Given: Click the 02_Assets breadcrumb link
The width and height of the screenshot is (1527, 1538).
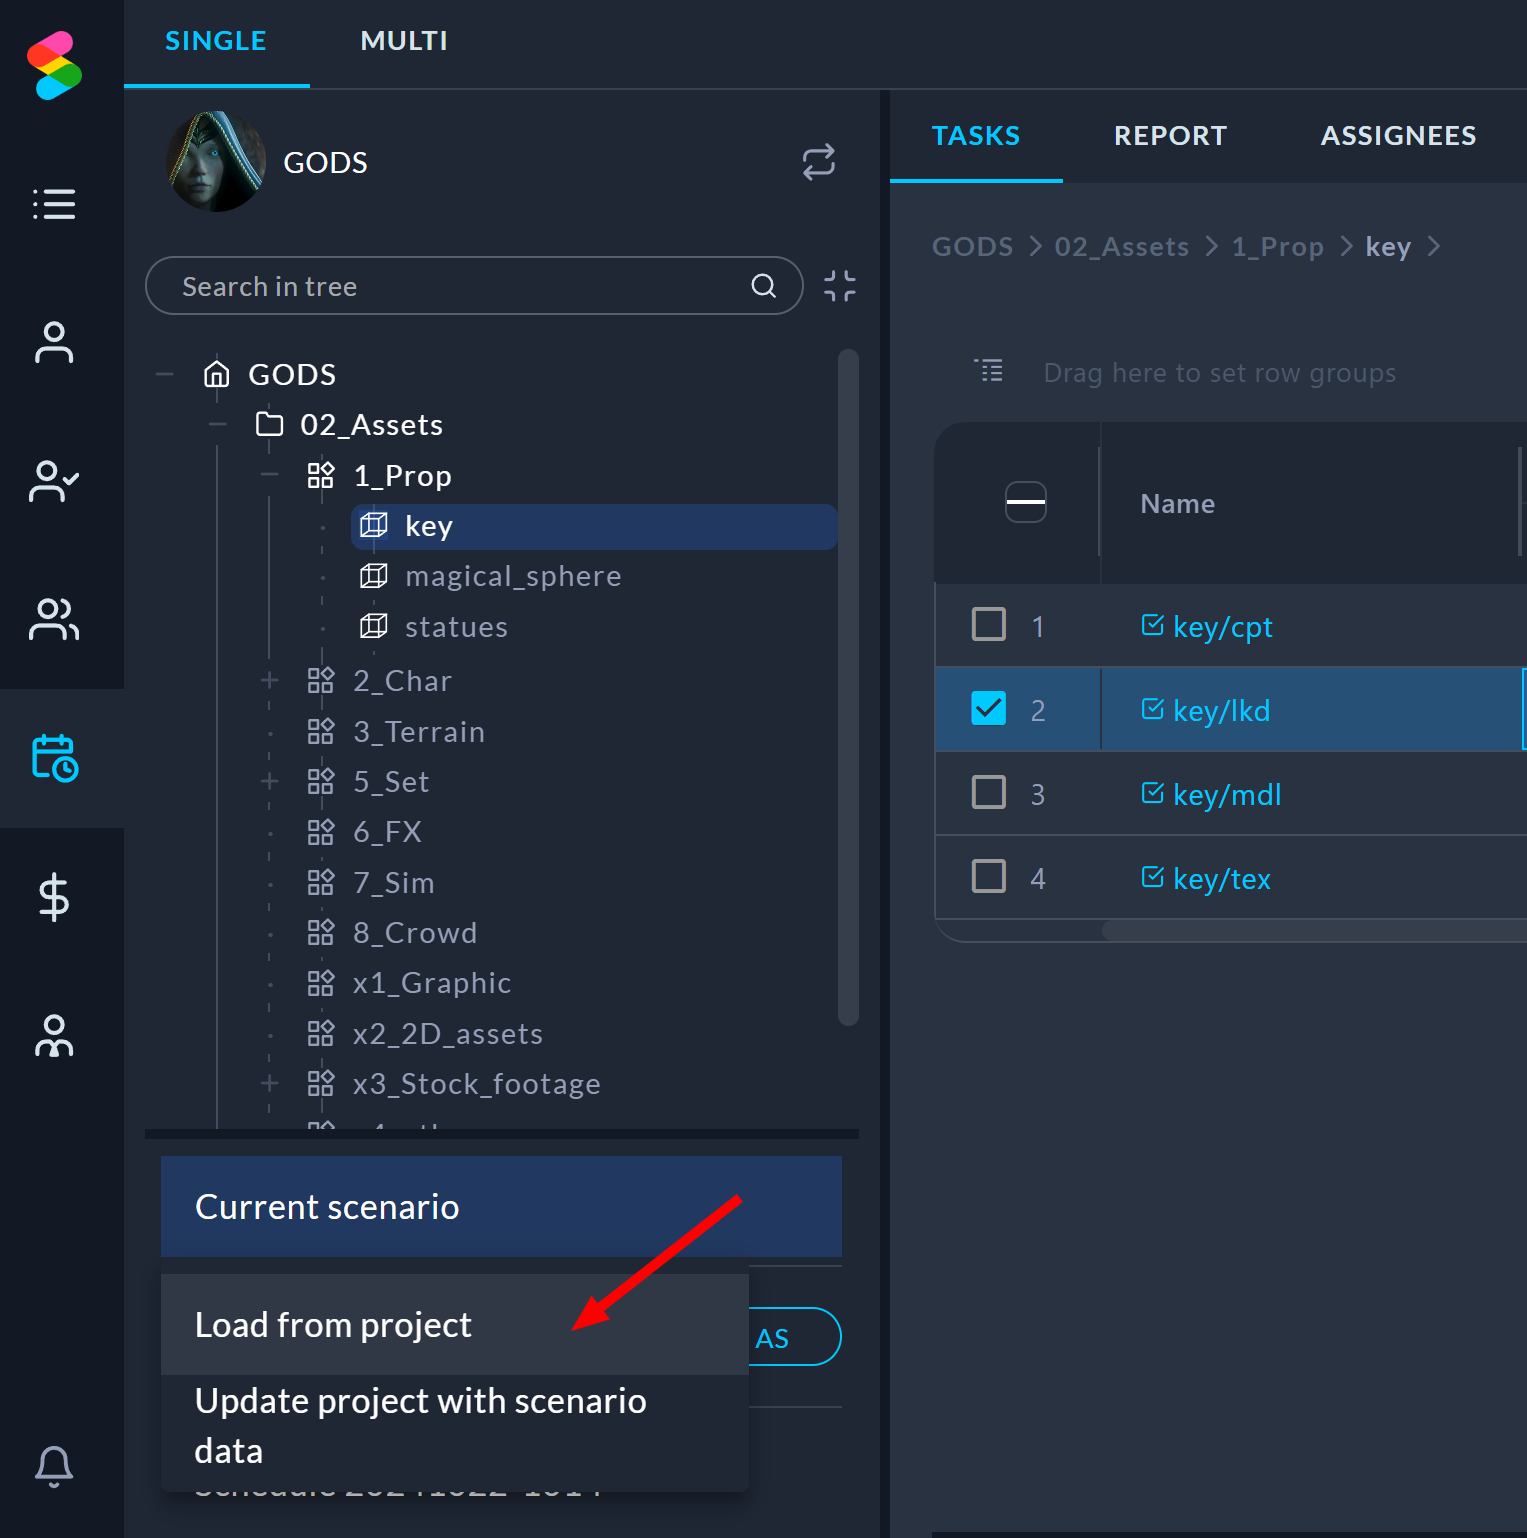Looking at the screenshot, I should coord(1122,246).
